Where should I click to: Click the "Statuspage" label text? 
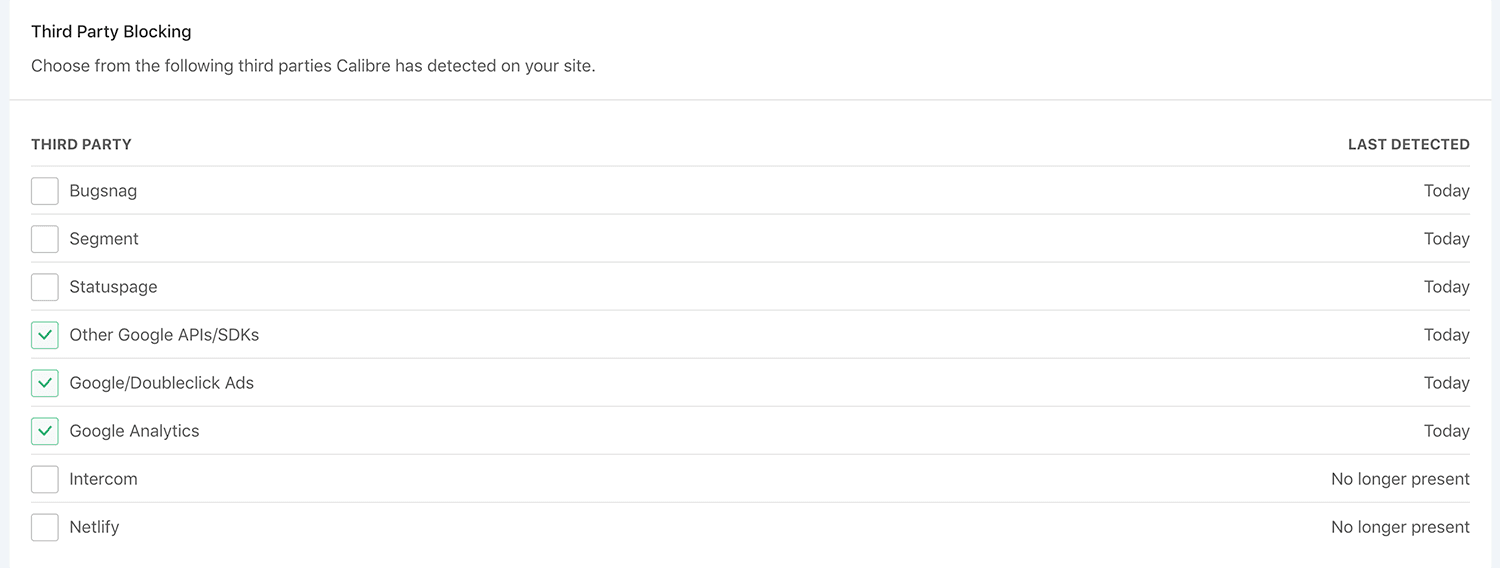click(x=113, y=287)
